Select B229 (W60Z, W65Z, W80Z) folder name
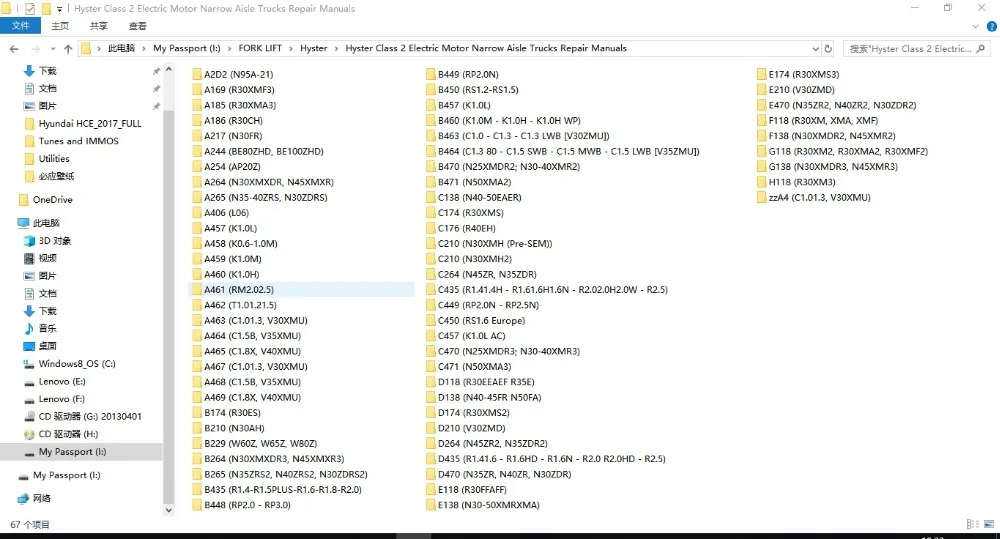Viewport: 1000px width, 539px height. [x=260, y=443]
